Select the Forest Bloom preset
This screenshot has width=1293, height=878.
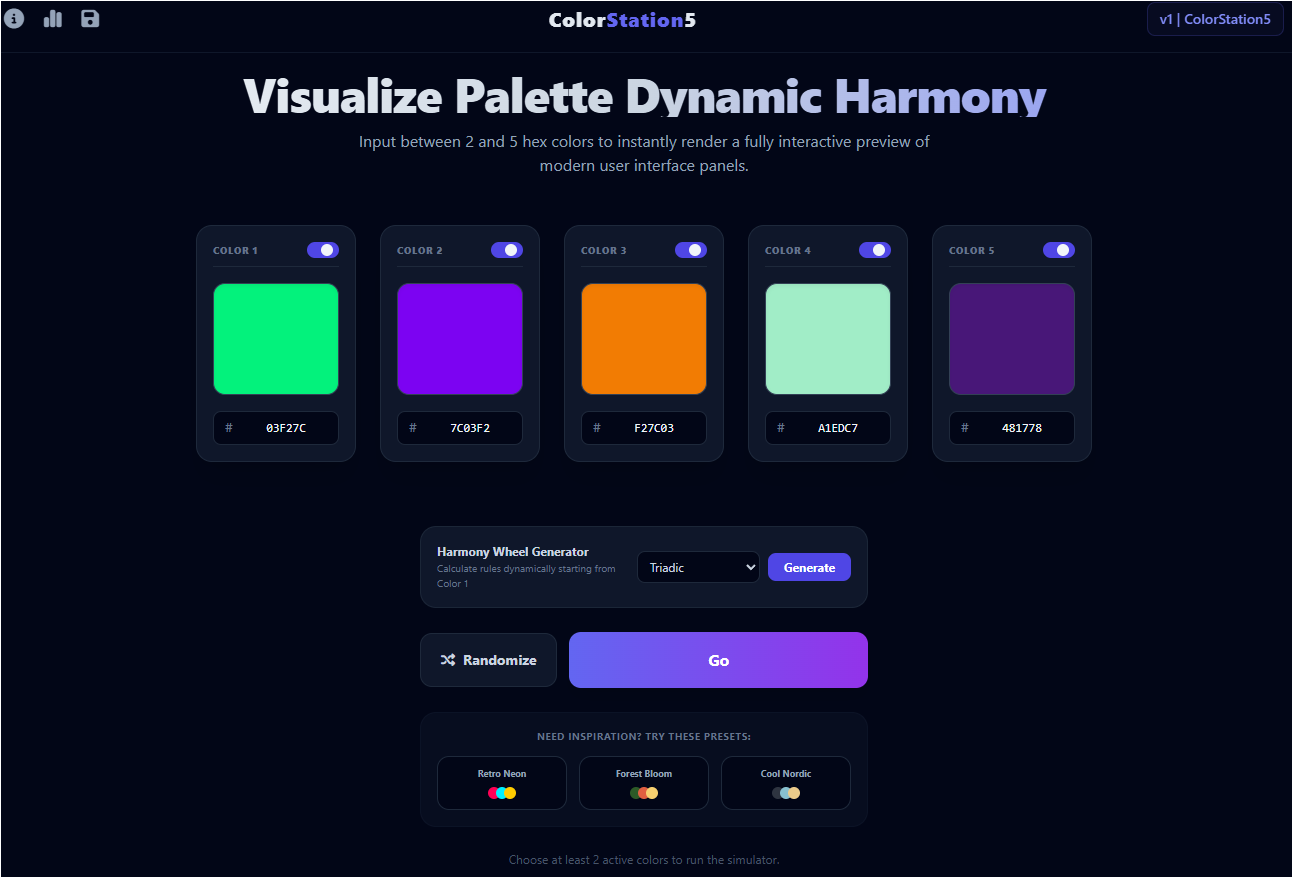[x=644, y=783]
